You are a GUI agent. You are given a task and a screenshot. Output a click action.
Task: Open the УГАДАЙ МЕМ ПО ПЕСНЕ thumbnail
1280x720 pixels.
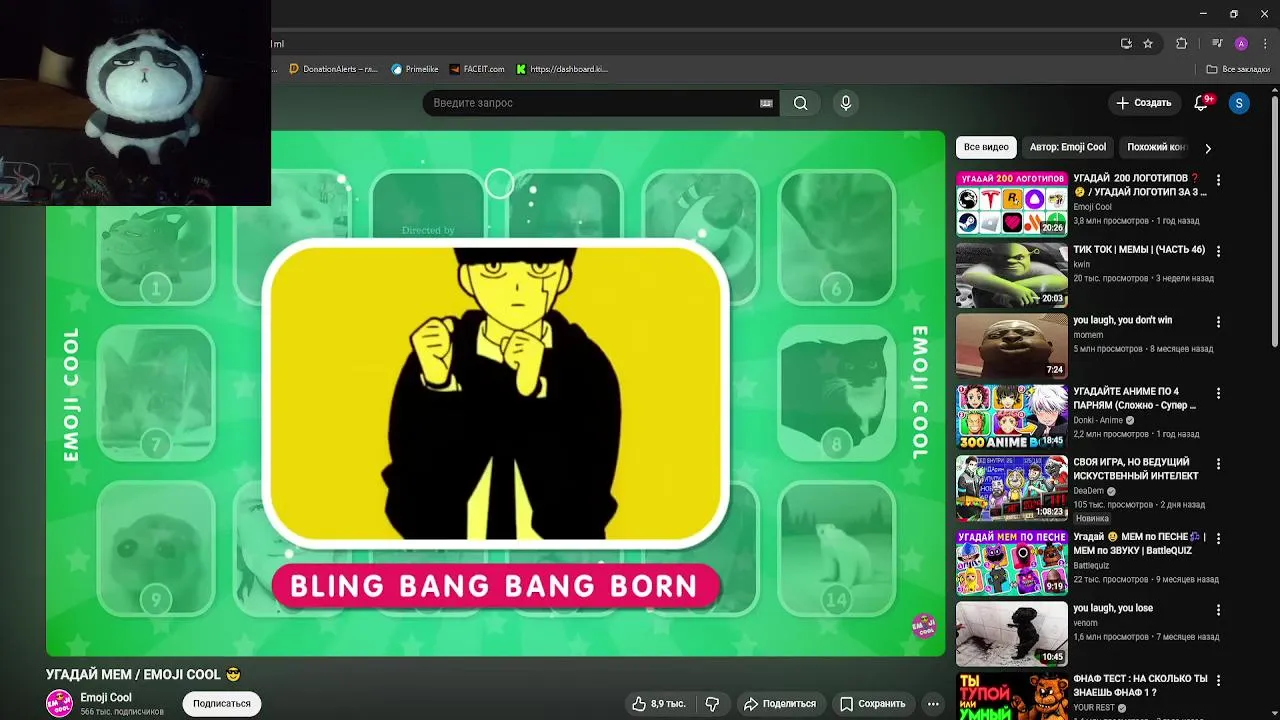1012,563
